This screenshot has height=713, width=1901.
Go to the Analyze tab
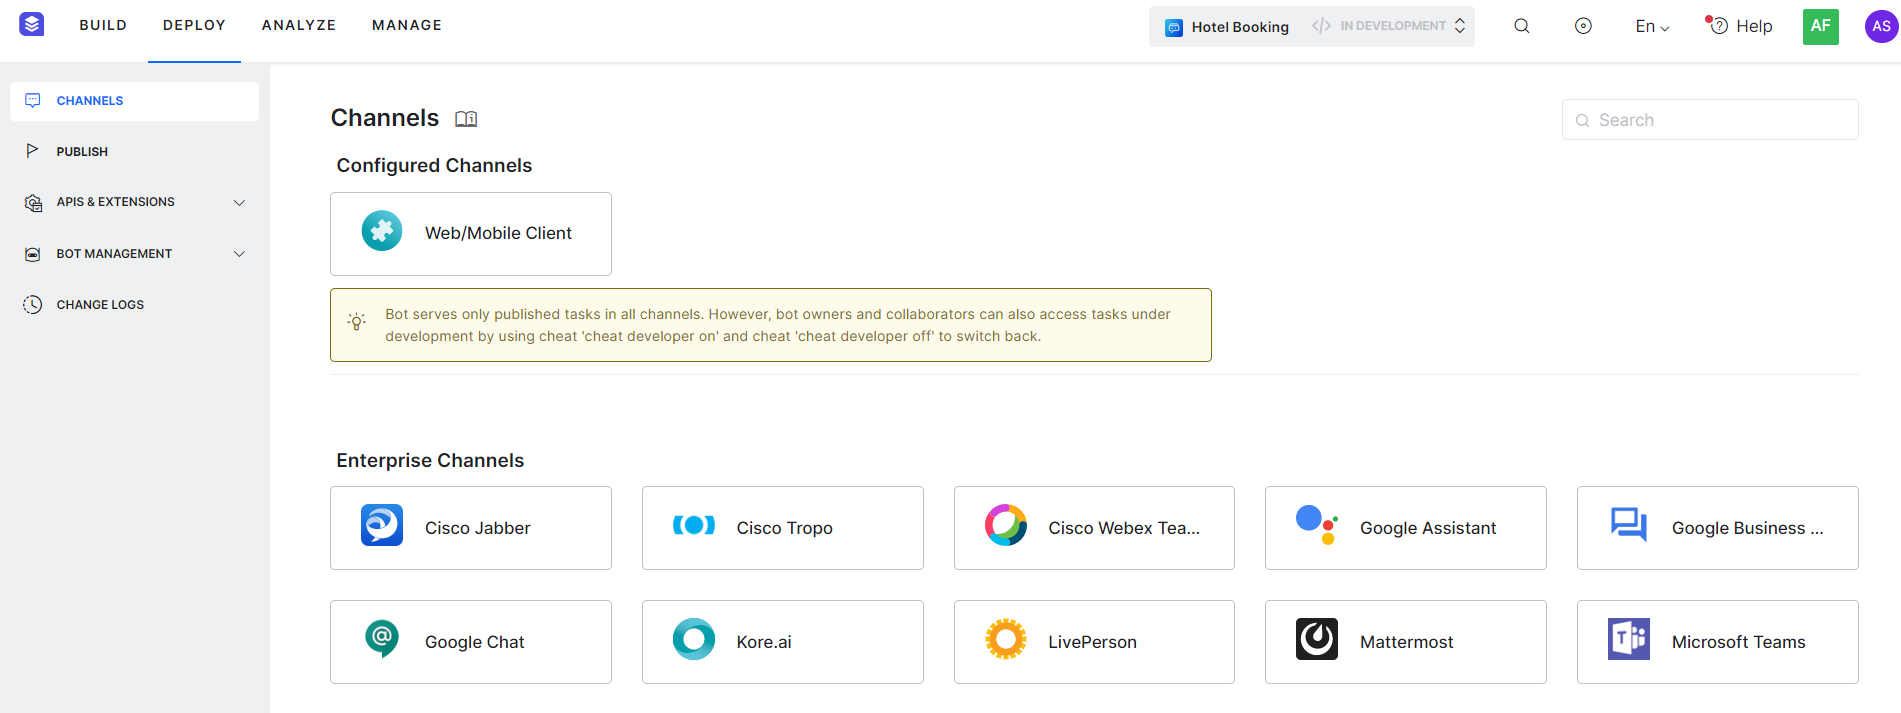[x=299, y=25]
